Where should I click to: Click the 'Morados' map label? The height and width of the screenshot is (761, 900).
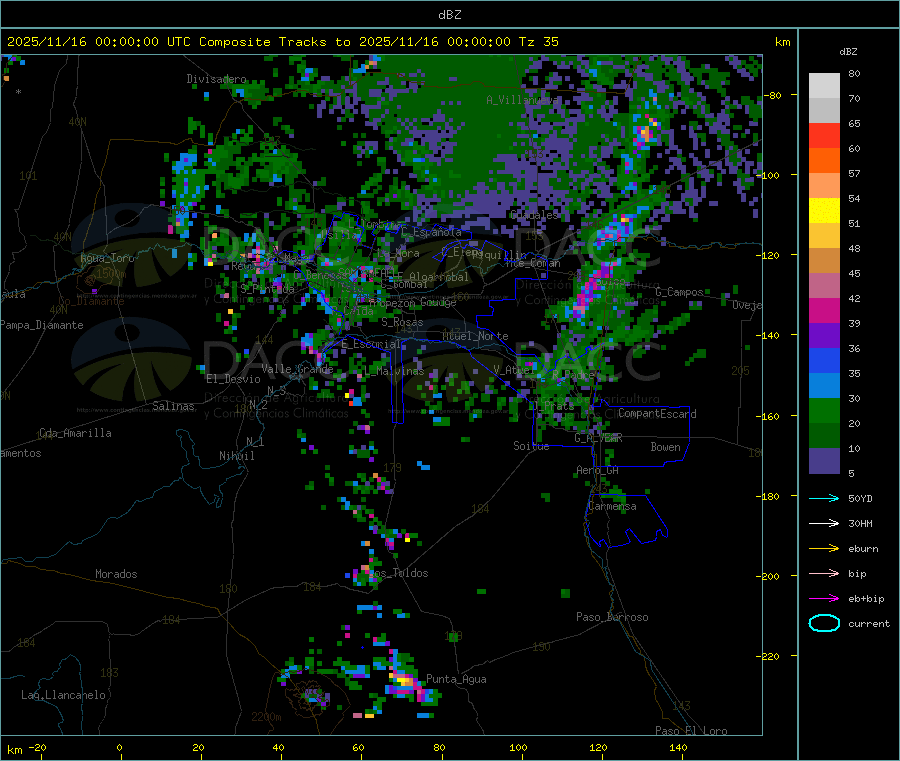116,574
